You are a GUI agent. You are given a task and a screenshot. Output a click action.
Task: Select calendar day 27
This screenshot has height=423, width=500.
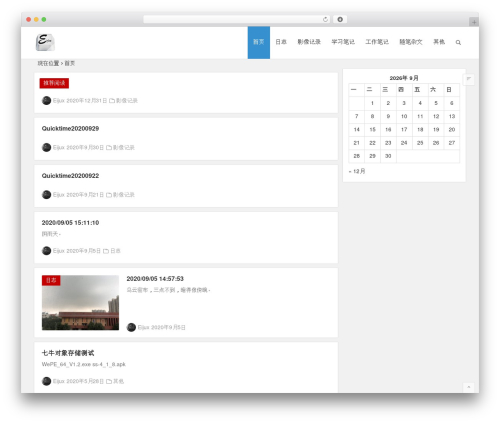[x=452, y=143]
